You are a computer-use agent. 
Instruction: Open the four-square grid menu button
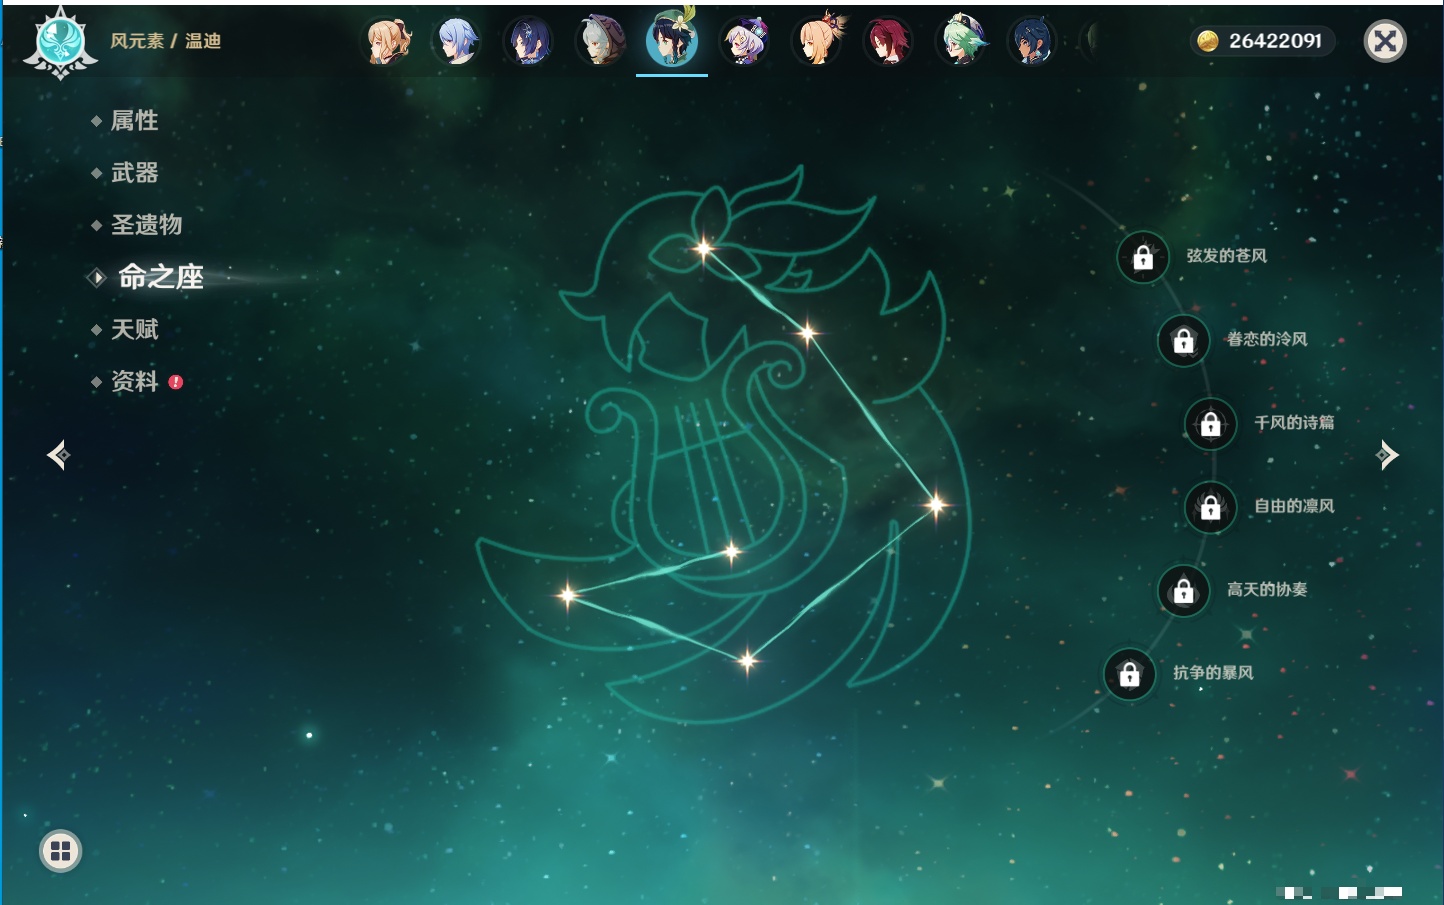point(60,851)
